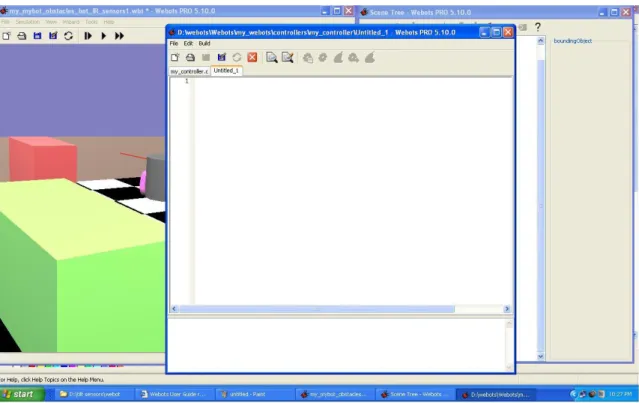Click Save world as icon in main toolbar
The height and width of the screenshot is (403, 639).
point(53,36)
